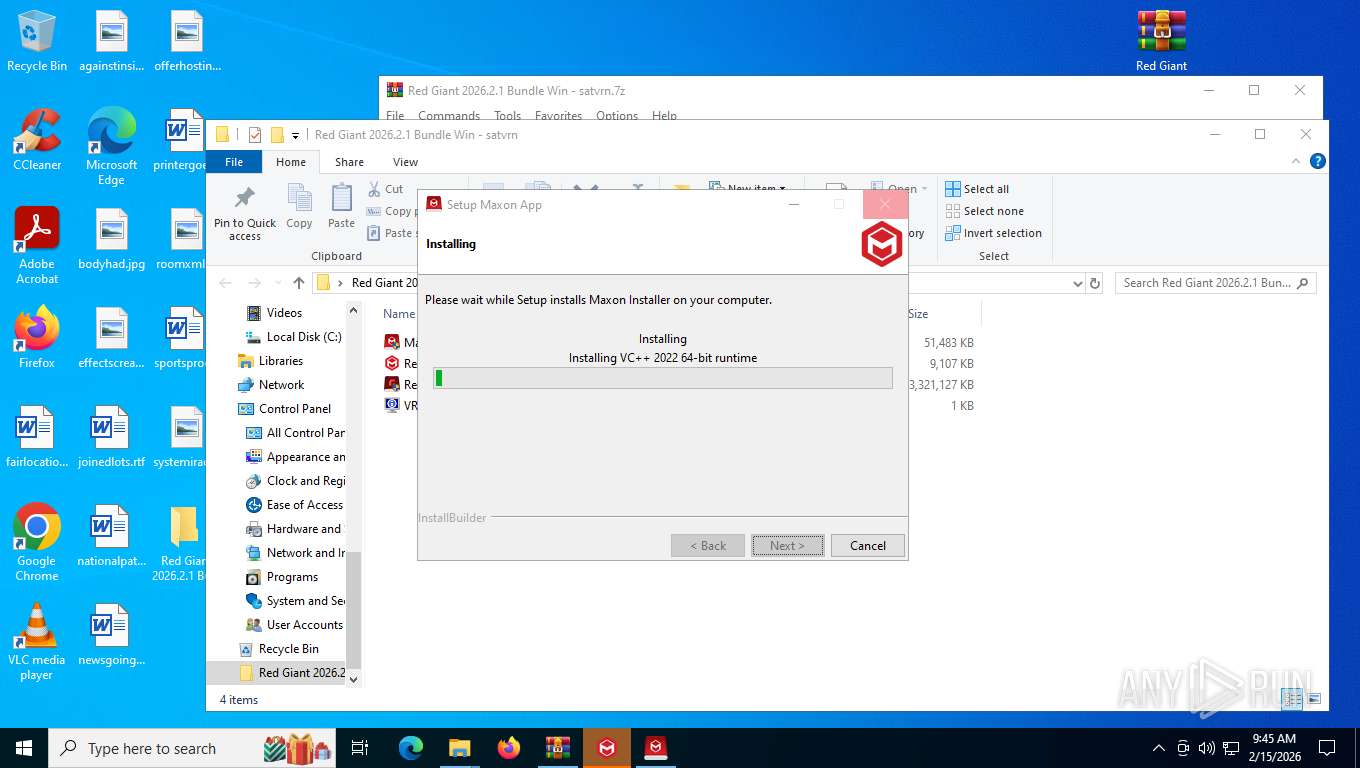
Task: Open Adobe Acrobat desktop shortcut
Action: pyautogui.click(x=37, y=246)
